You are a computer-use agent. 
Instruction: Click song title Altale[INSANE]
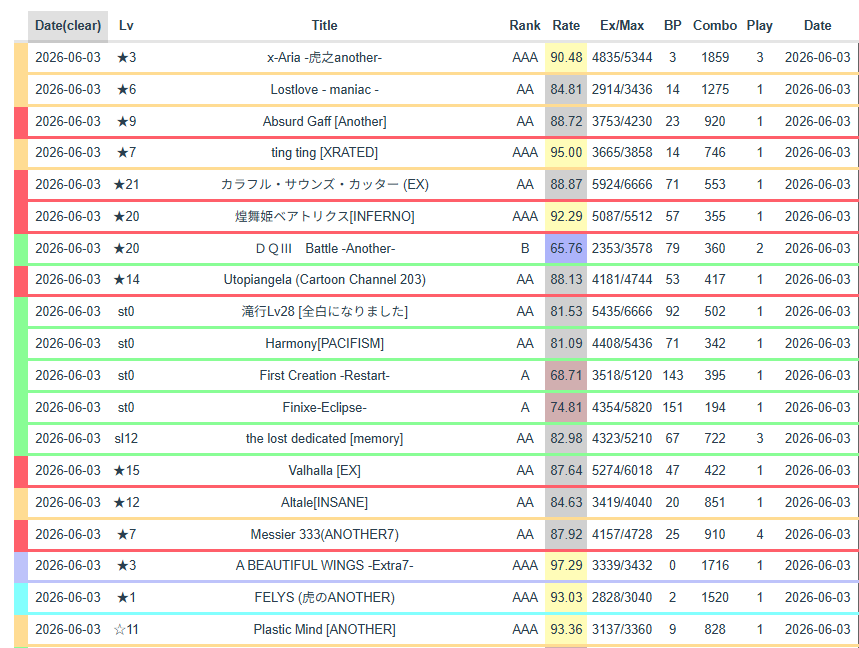[324, 502]
